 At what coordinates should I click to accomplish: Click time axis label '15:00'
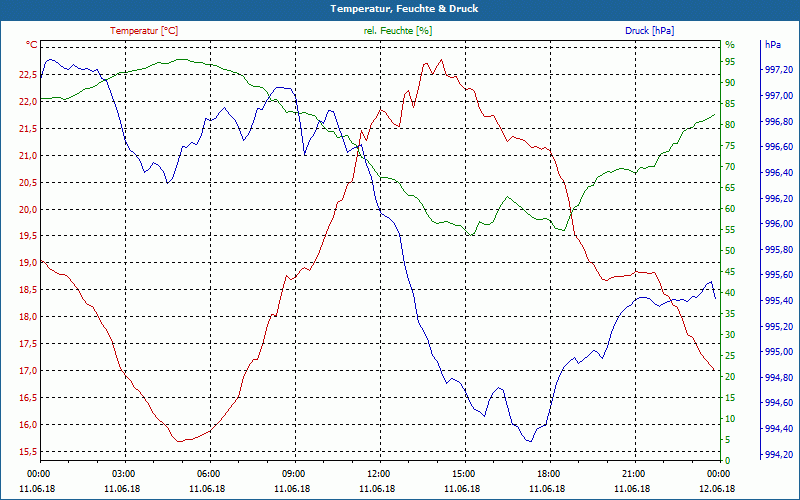coord(464,473)
